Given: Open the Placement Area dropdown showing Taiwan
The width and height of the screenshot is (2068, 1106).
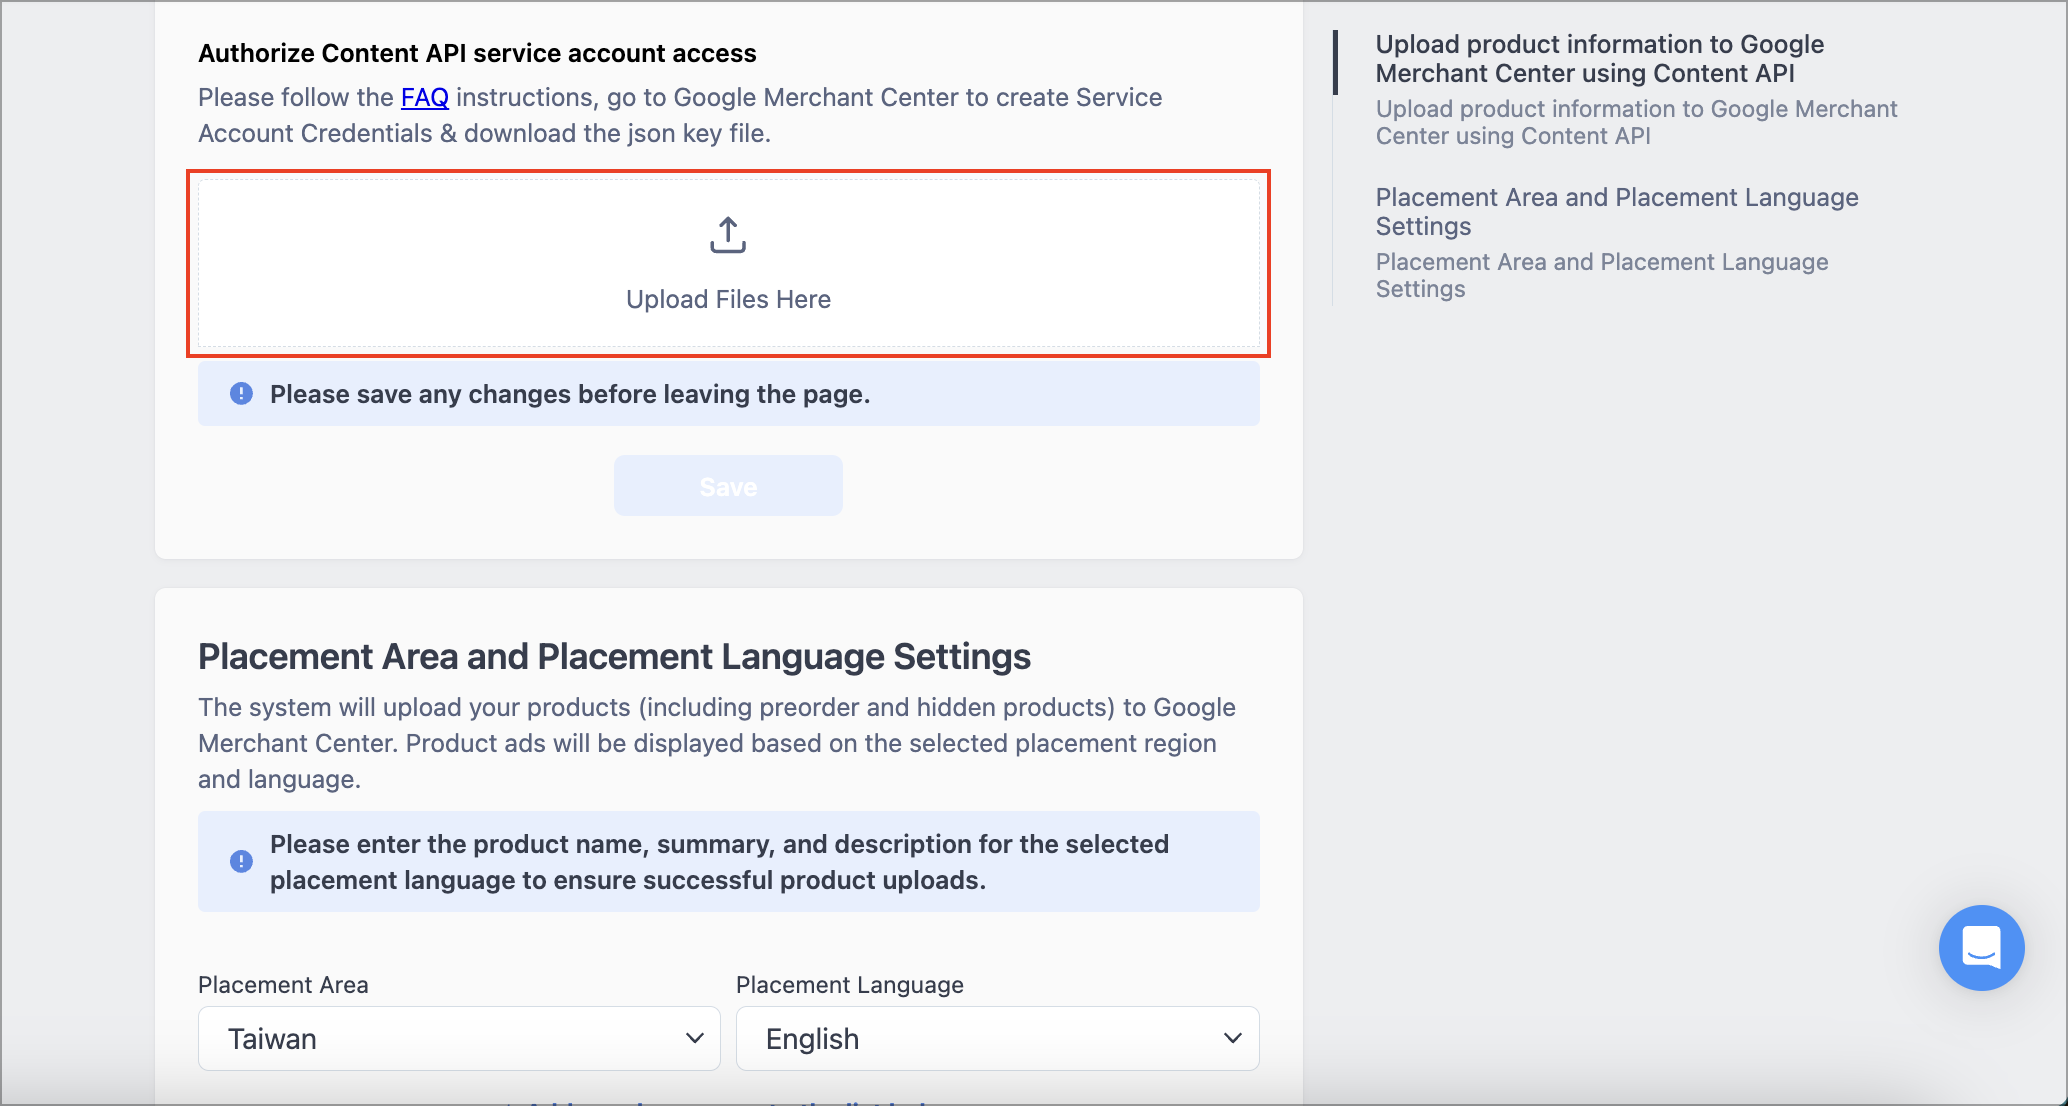Looking at the screenshot, I should tap(459, 1038).
